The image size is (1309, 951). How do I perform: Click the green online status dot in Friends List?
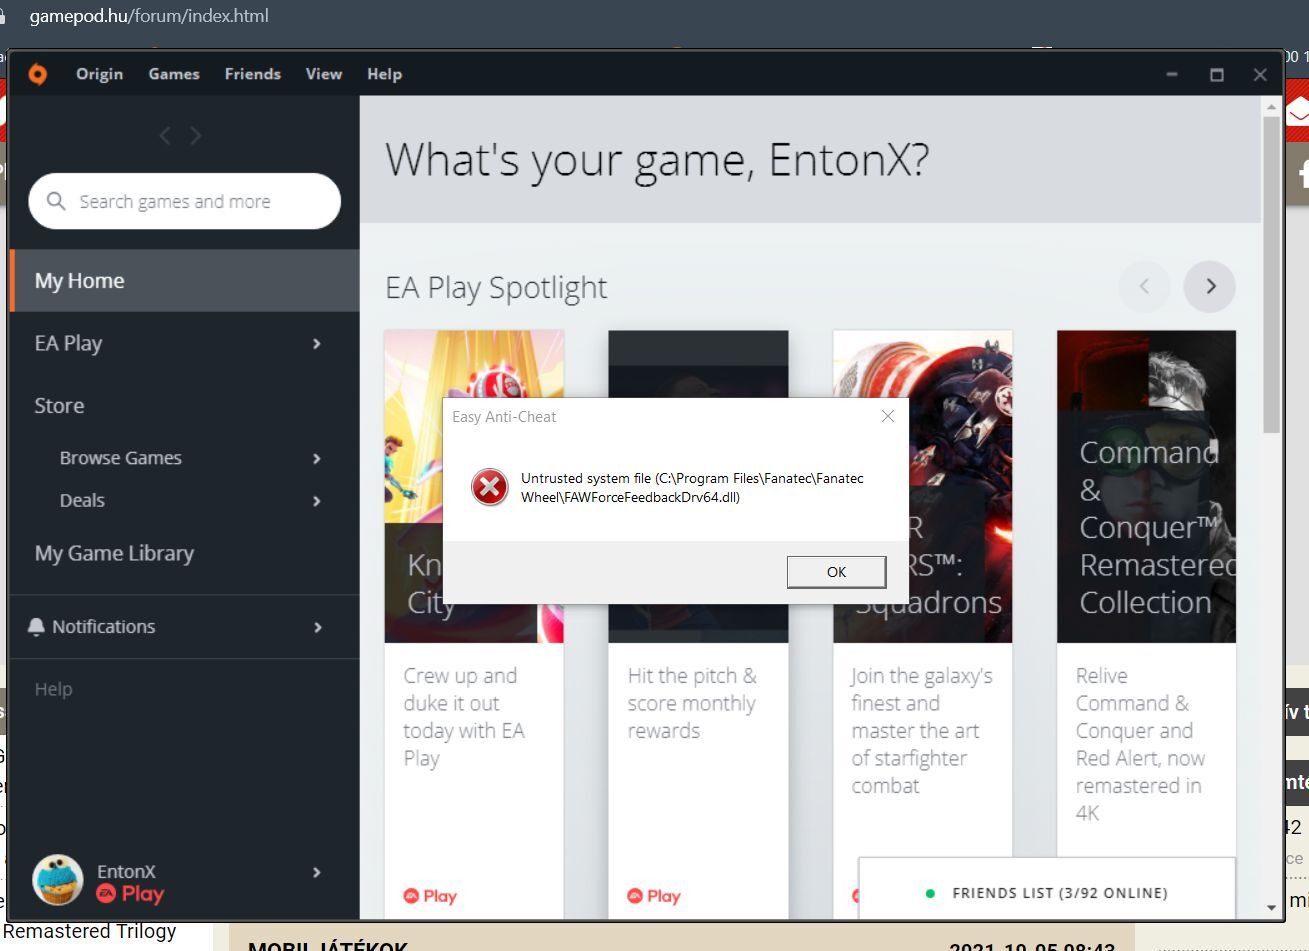click(930, 893)
